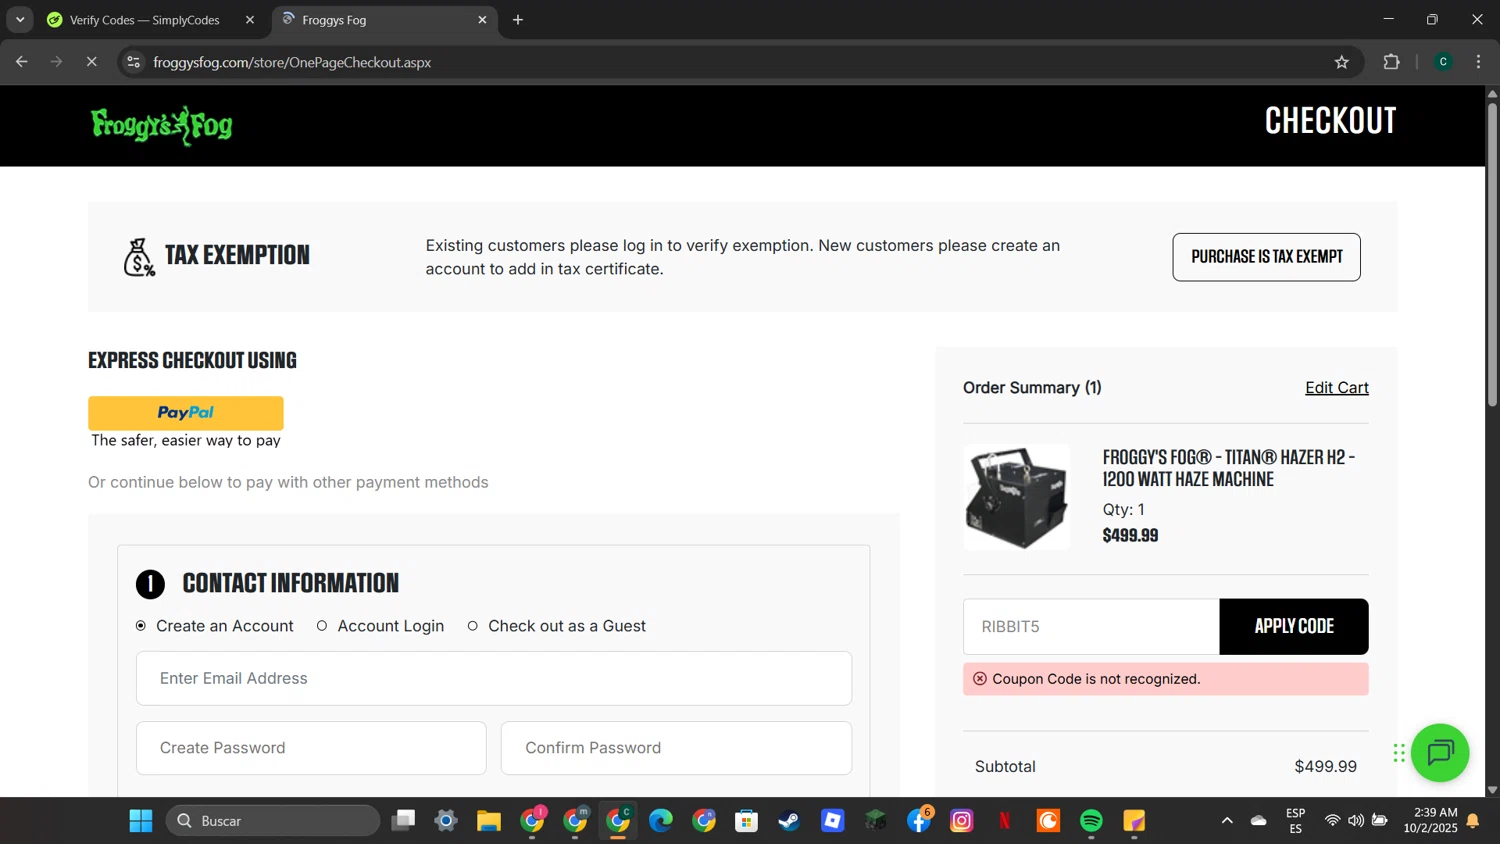Click the coupon code field containing RIBBIT5
The width and height of the screenshot is (1500, 844).
[x=1091, y=627]
